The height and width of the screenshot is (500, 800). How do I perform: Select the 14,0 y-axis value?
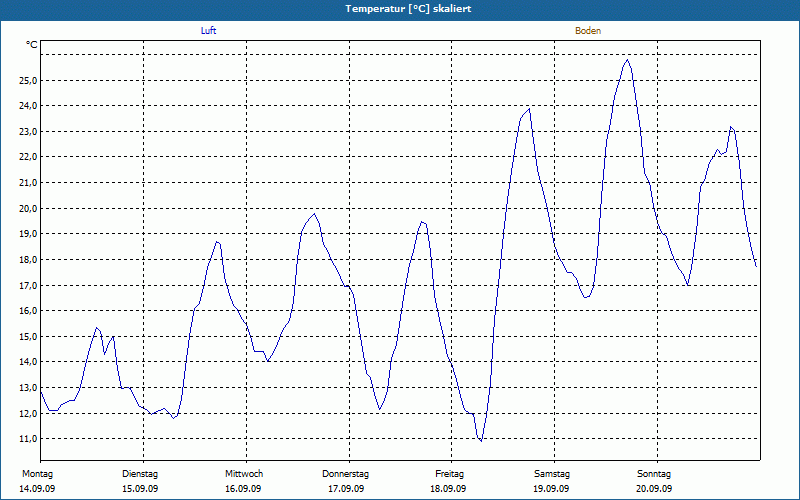(28, 362)
